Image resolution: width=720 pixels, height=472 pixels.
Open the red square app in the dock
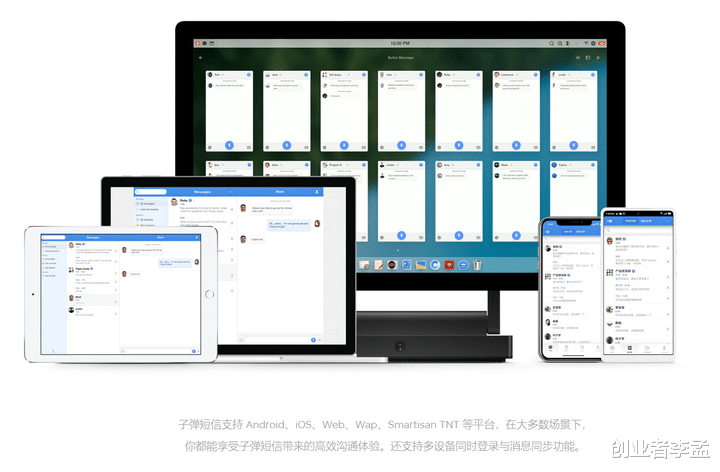pos(449,265)
